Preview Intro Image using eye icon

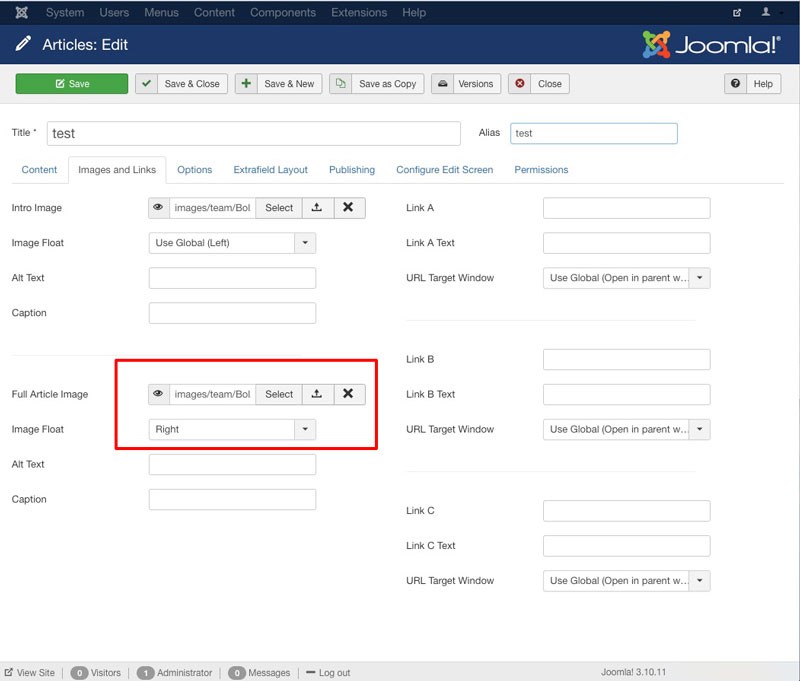[158, 207]
